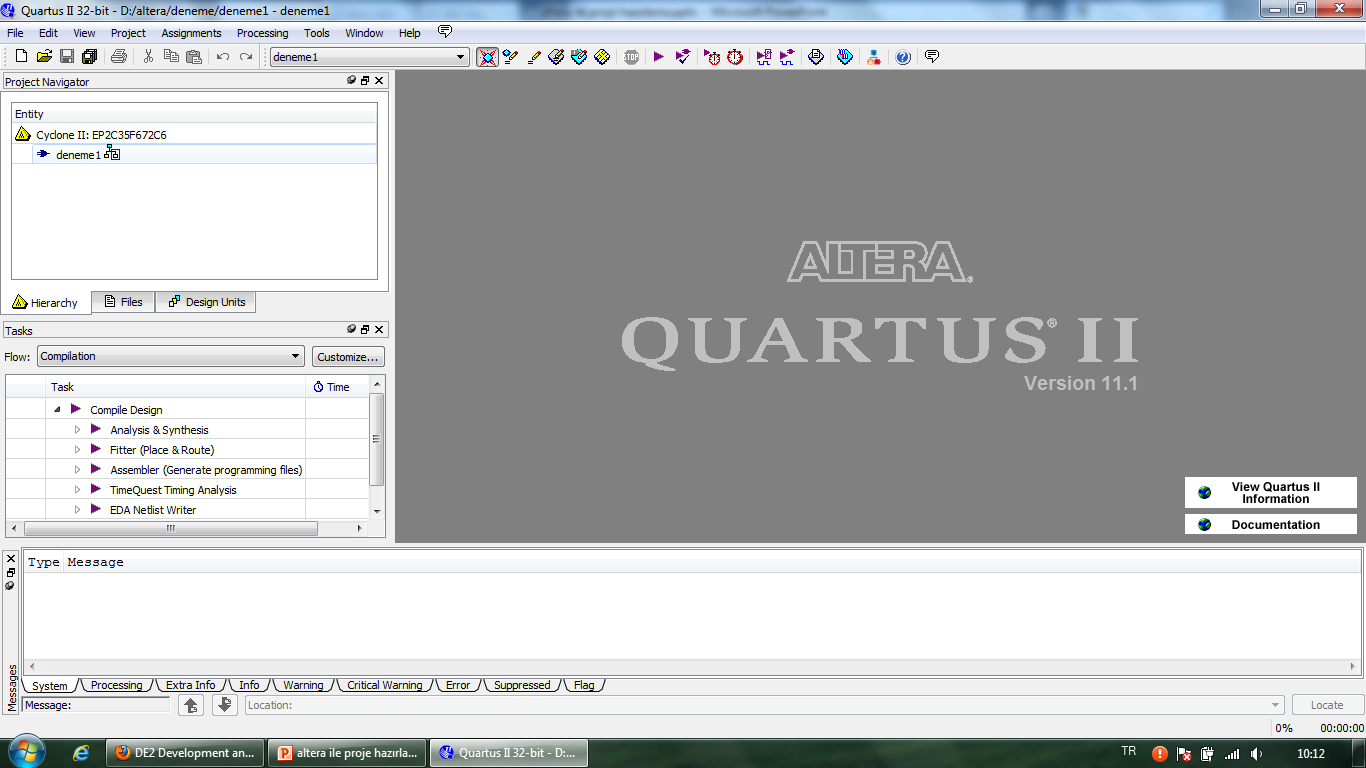Viewport: 1366px width, 768px height.
Task: Click the Print icon
Action: 119,57
